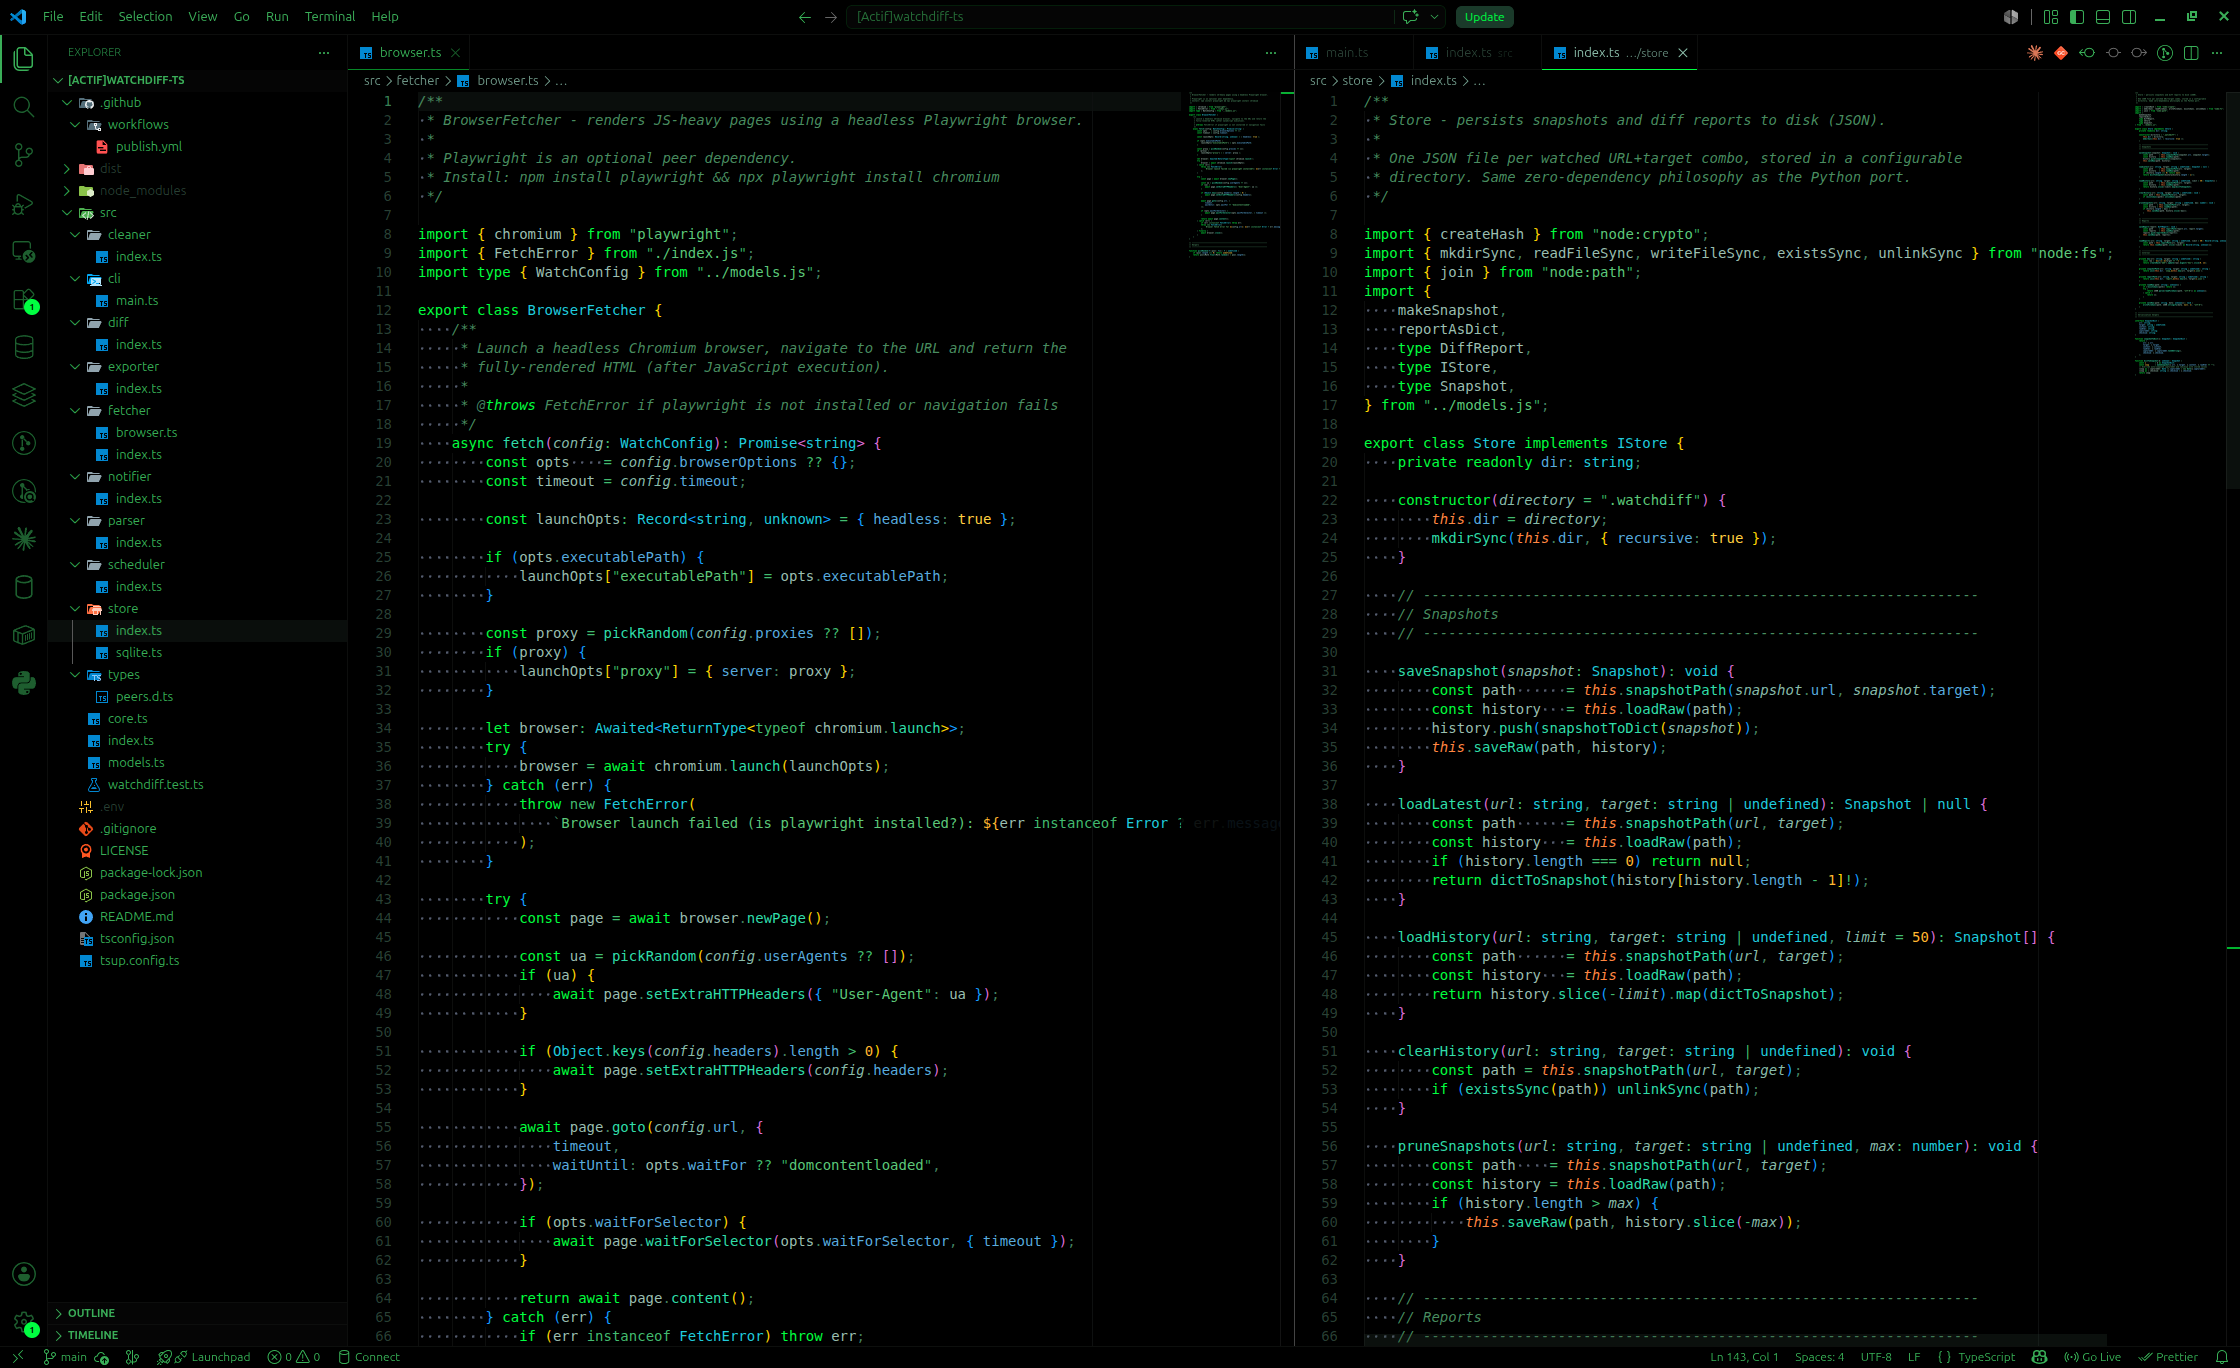This screenshot has height=1368, width=2240.
Task: Collapse the .github folder
Action: [x=198, y=102]
